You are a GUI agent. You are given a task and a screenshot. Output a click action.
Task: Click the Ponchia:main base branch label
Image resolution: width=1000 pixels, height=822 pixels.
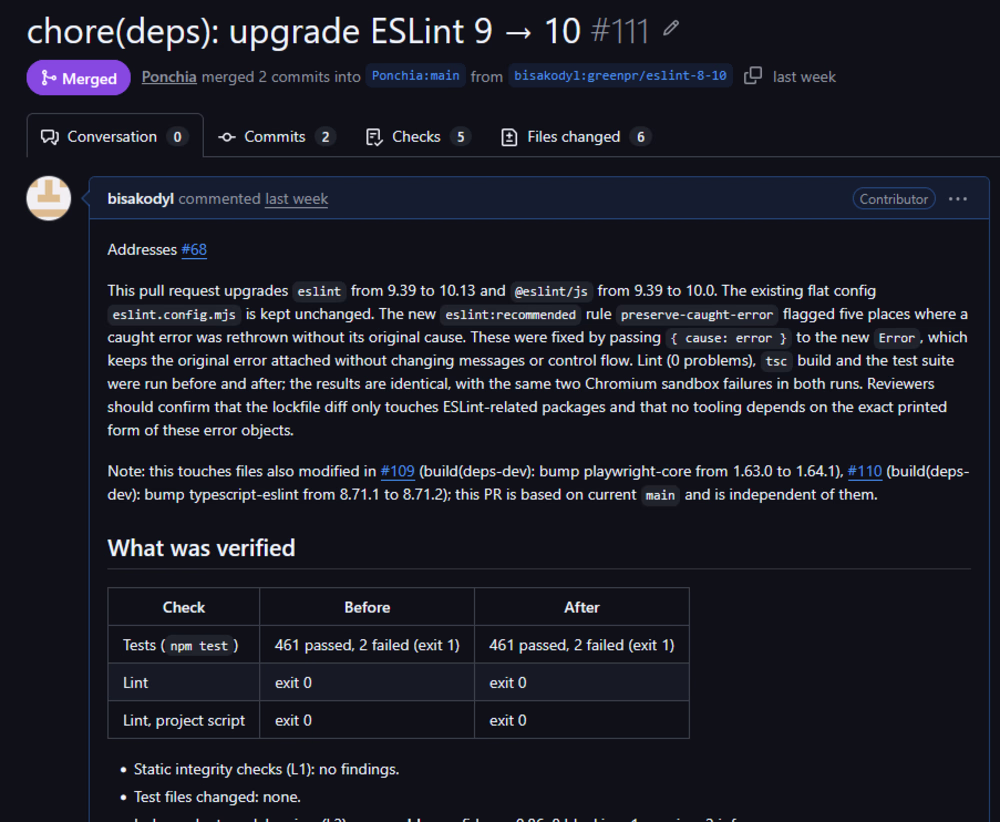(x=415, y=76)
